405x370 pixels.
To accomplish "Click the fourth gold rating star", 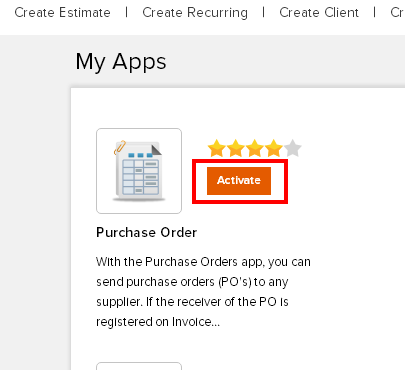I will pos(274,148).
